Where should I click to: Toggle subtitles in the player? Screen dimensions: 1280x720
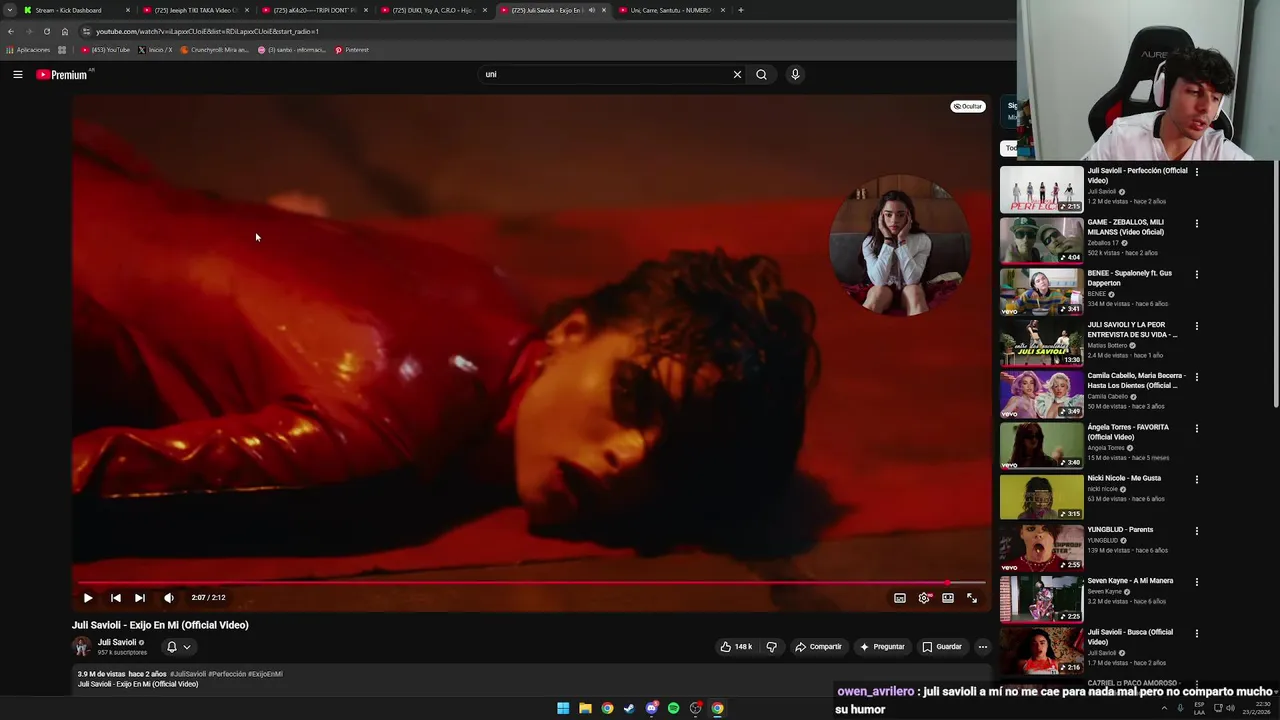tap(900, 598)
